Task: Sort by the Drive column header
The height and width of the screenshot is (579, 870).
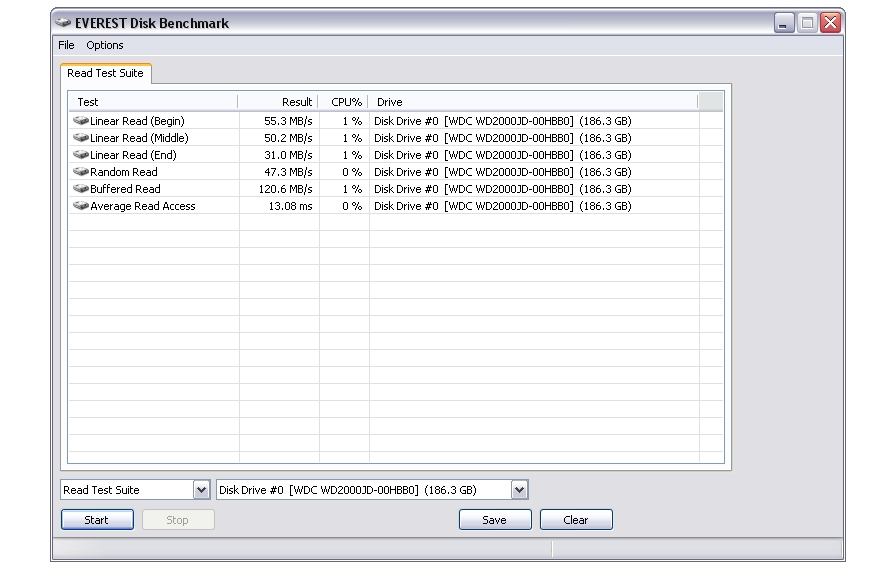Action: click(533, 102)
